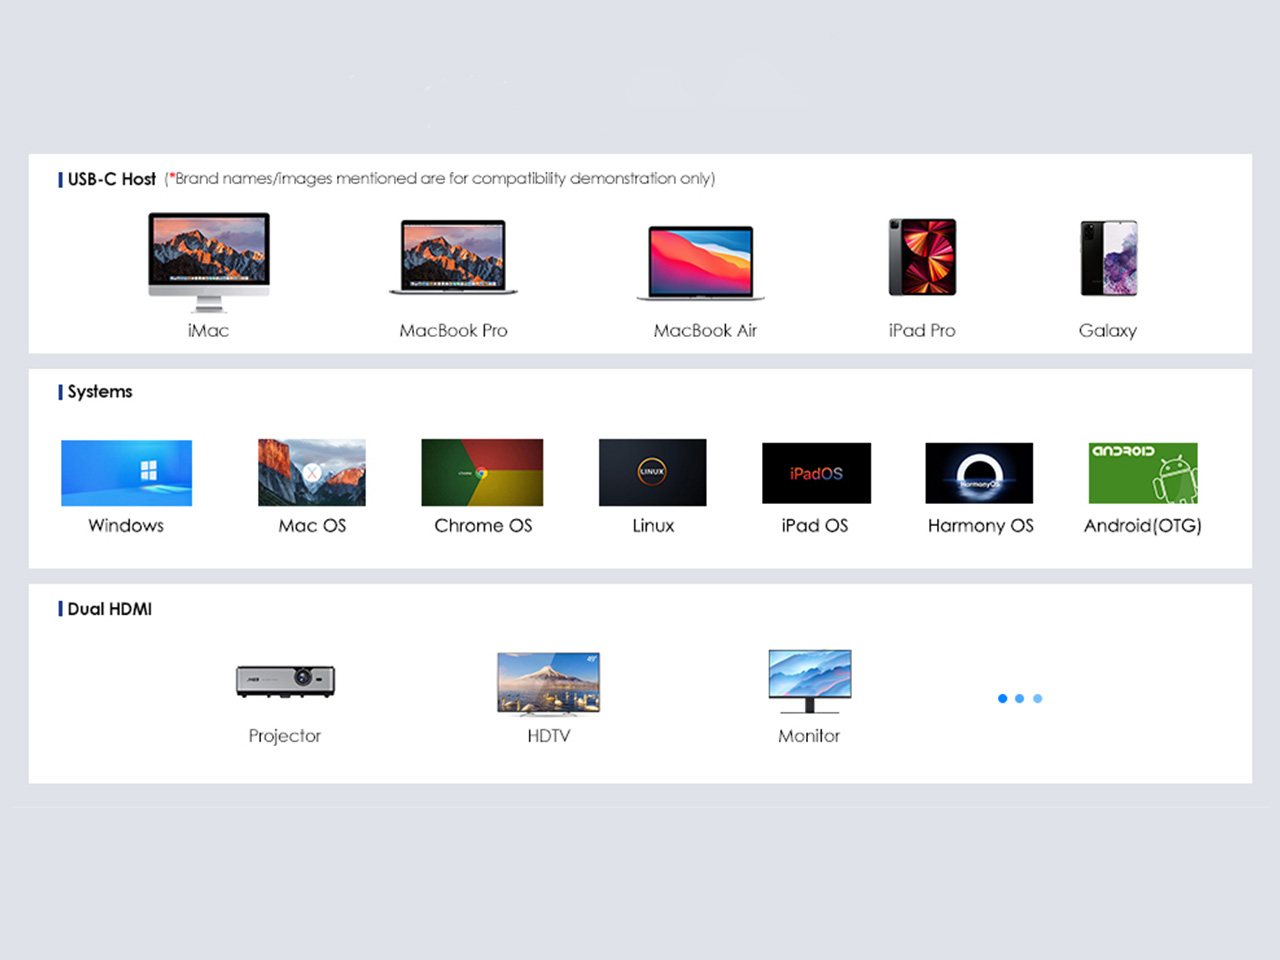Click the Windows system thumbnail
The image size is (1280, 960).
click(126, 473)
